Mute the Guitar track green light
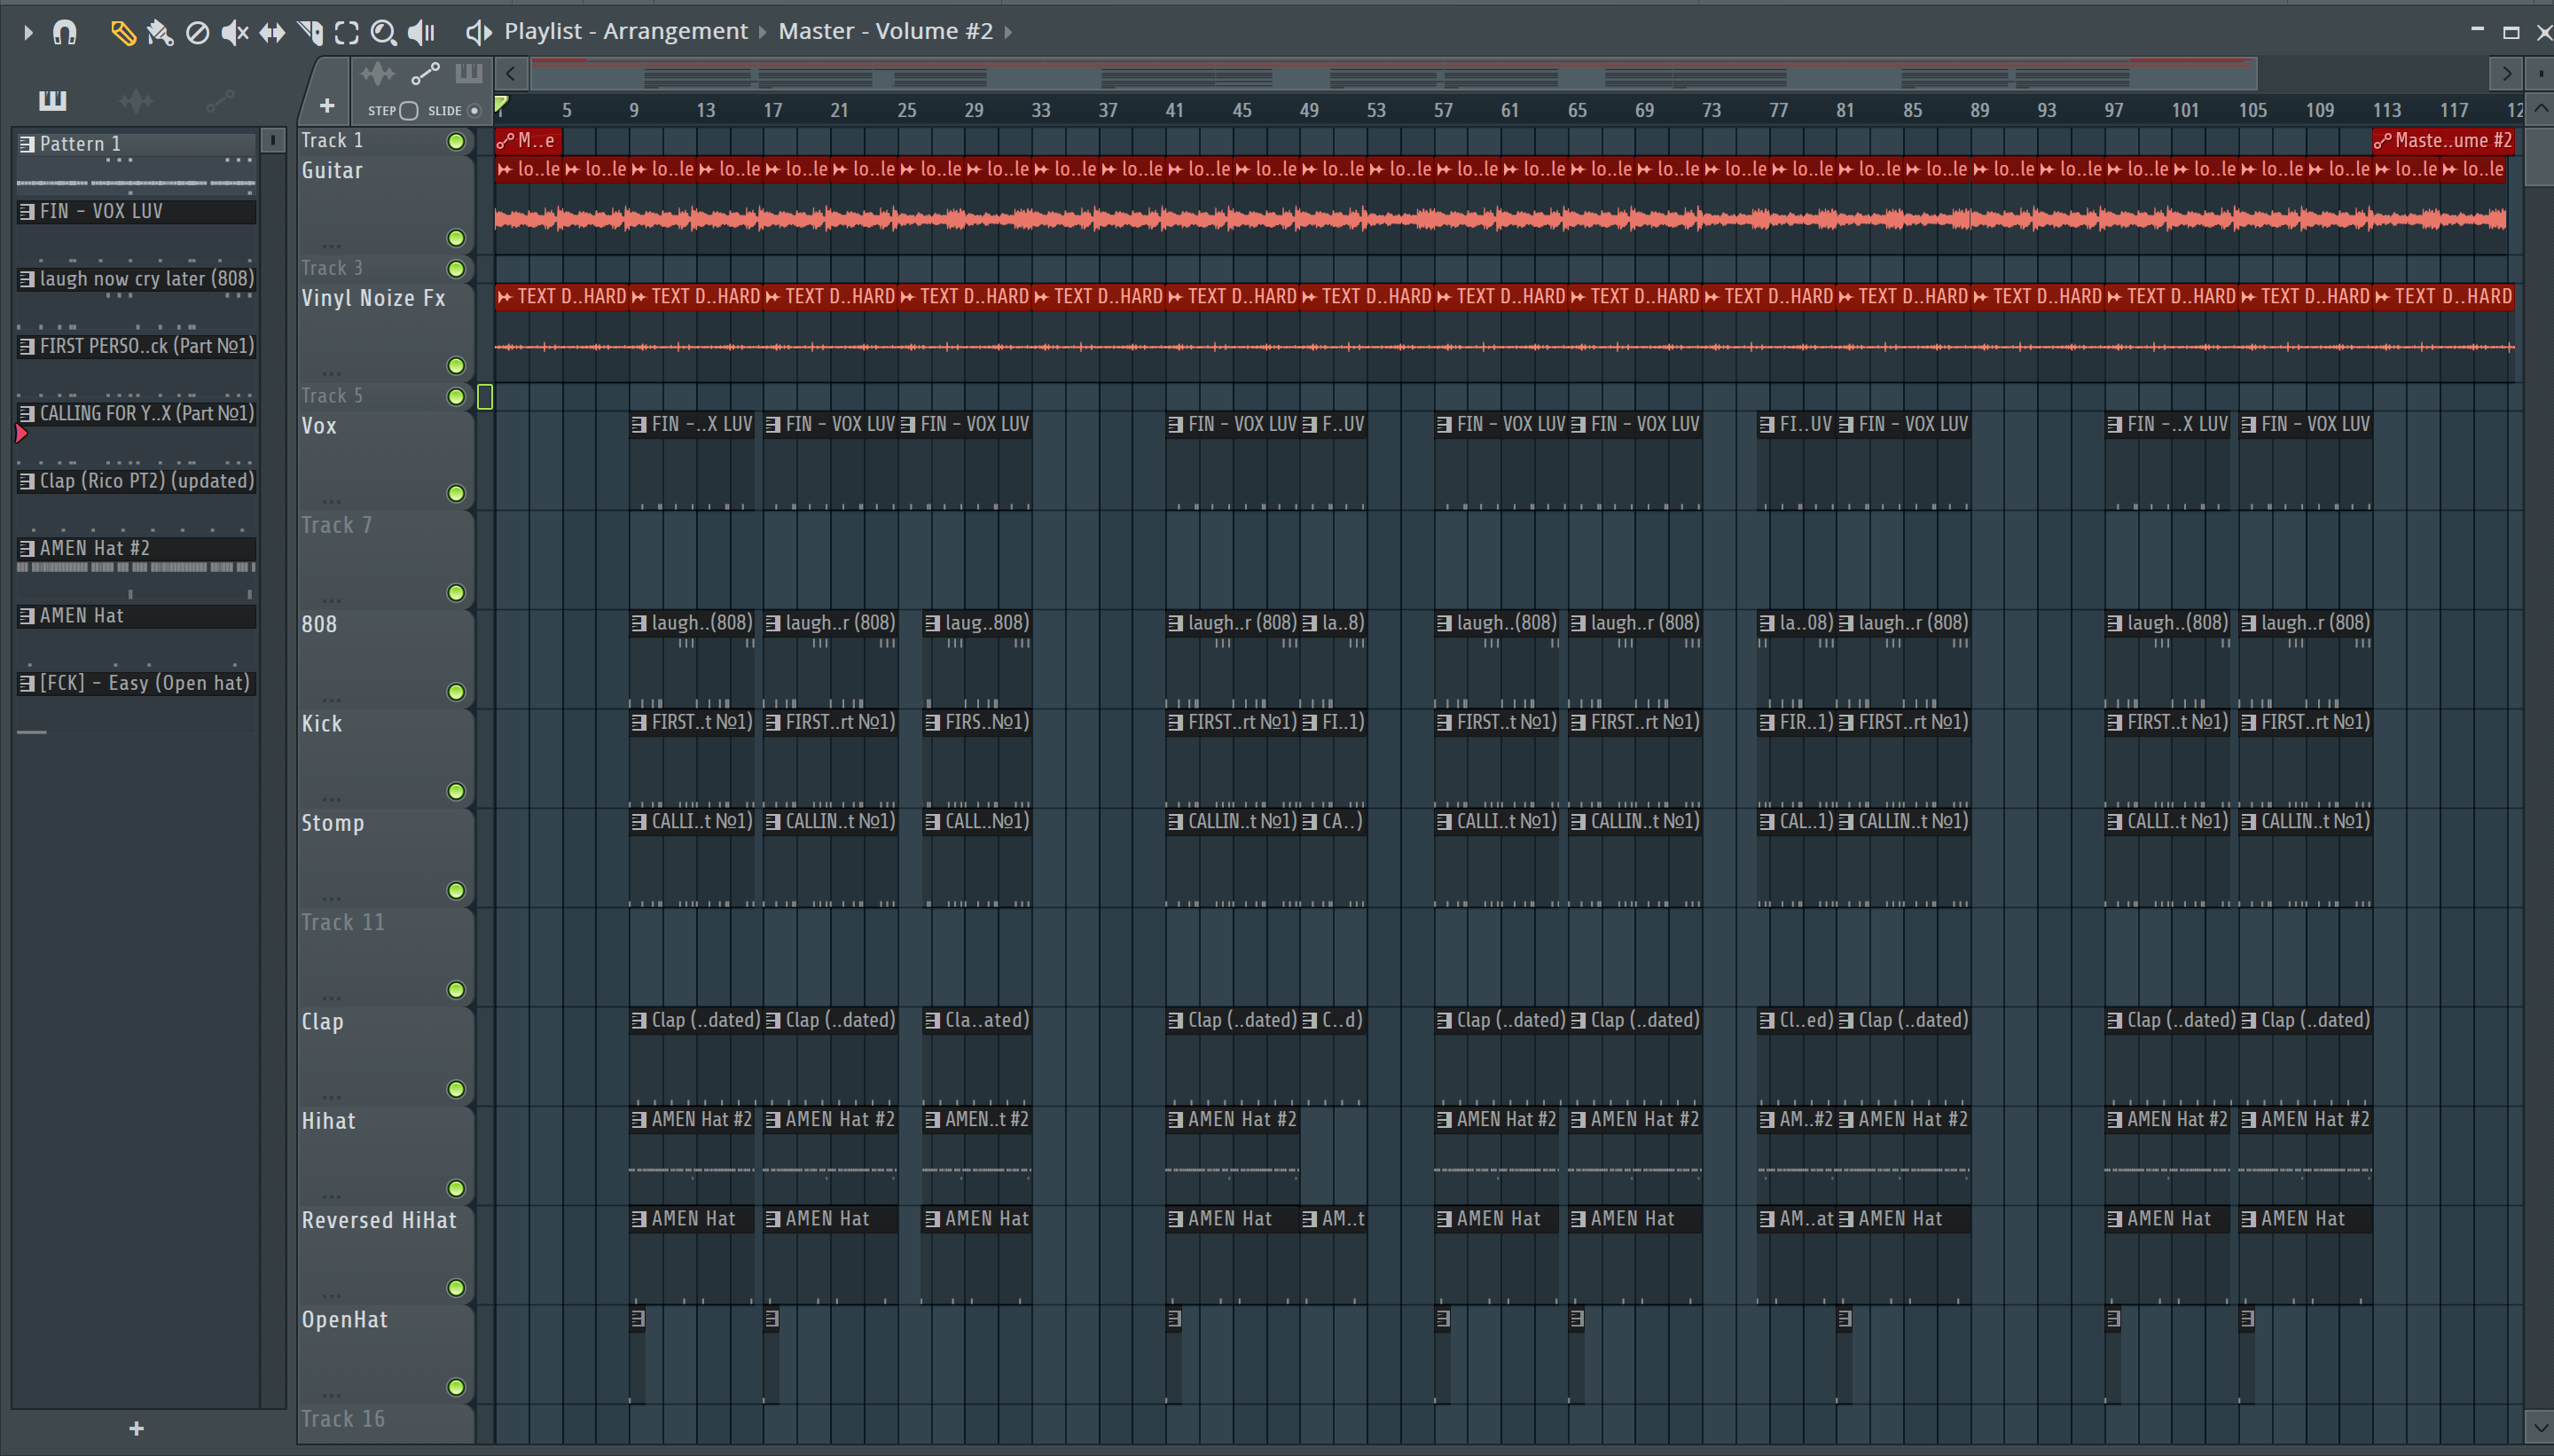2554x1456 pixels. tap(456, 238)
